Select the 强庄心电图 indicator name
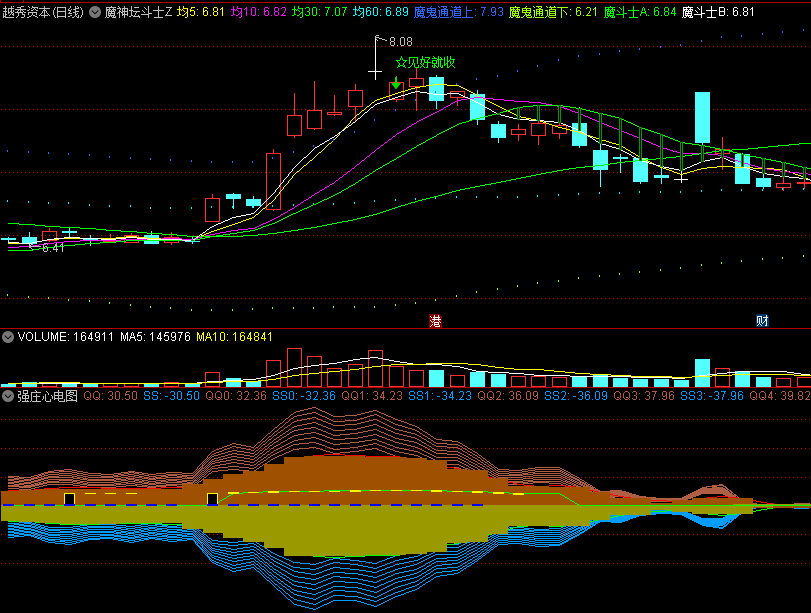 48,396
